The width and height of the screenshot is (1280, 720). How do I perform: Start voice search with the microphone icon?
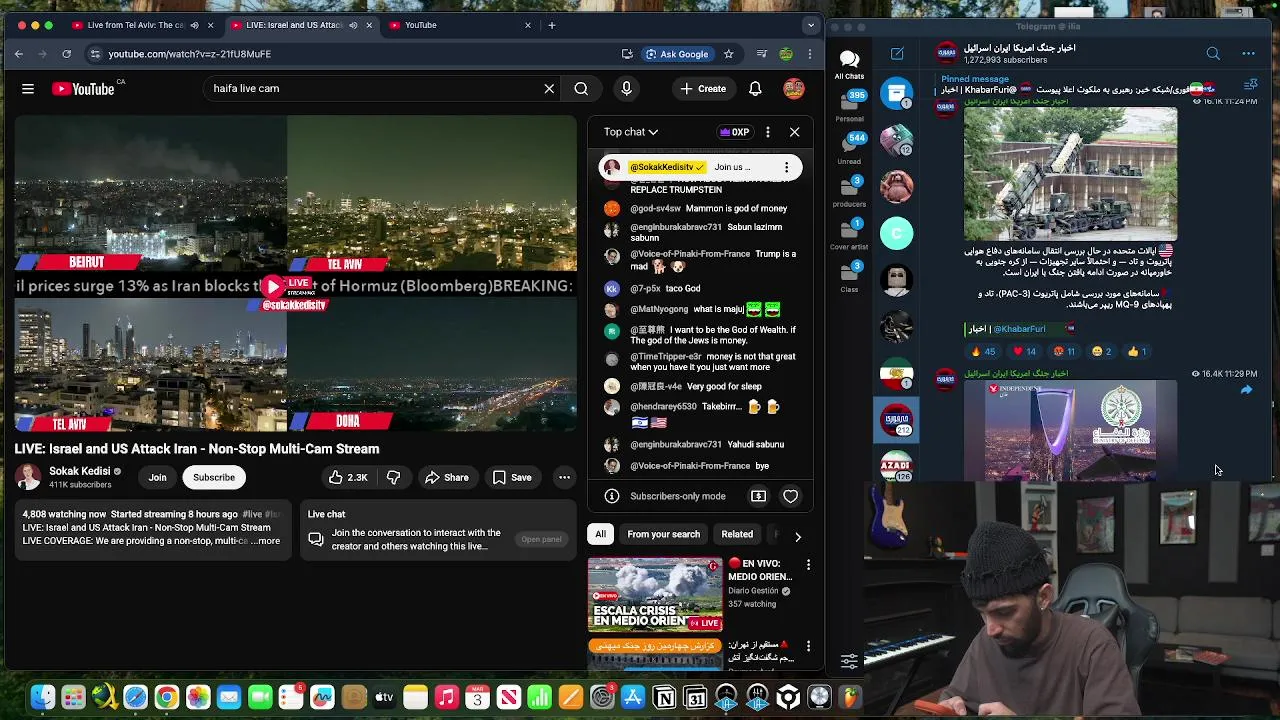tap(626, 89)
